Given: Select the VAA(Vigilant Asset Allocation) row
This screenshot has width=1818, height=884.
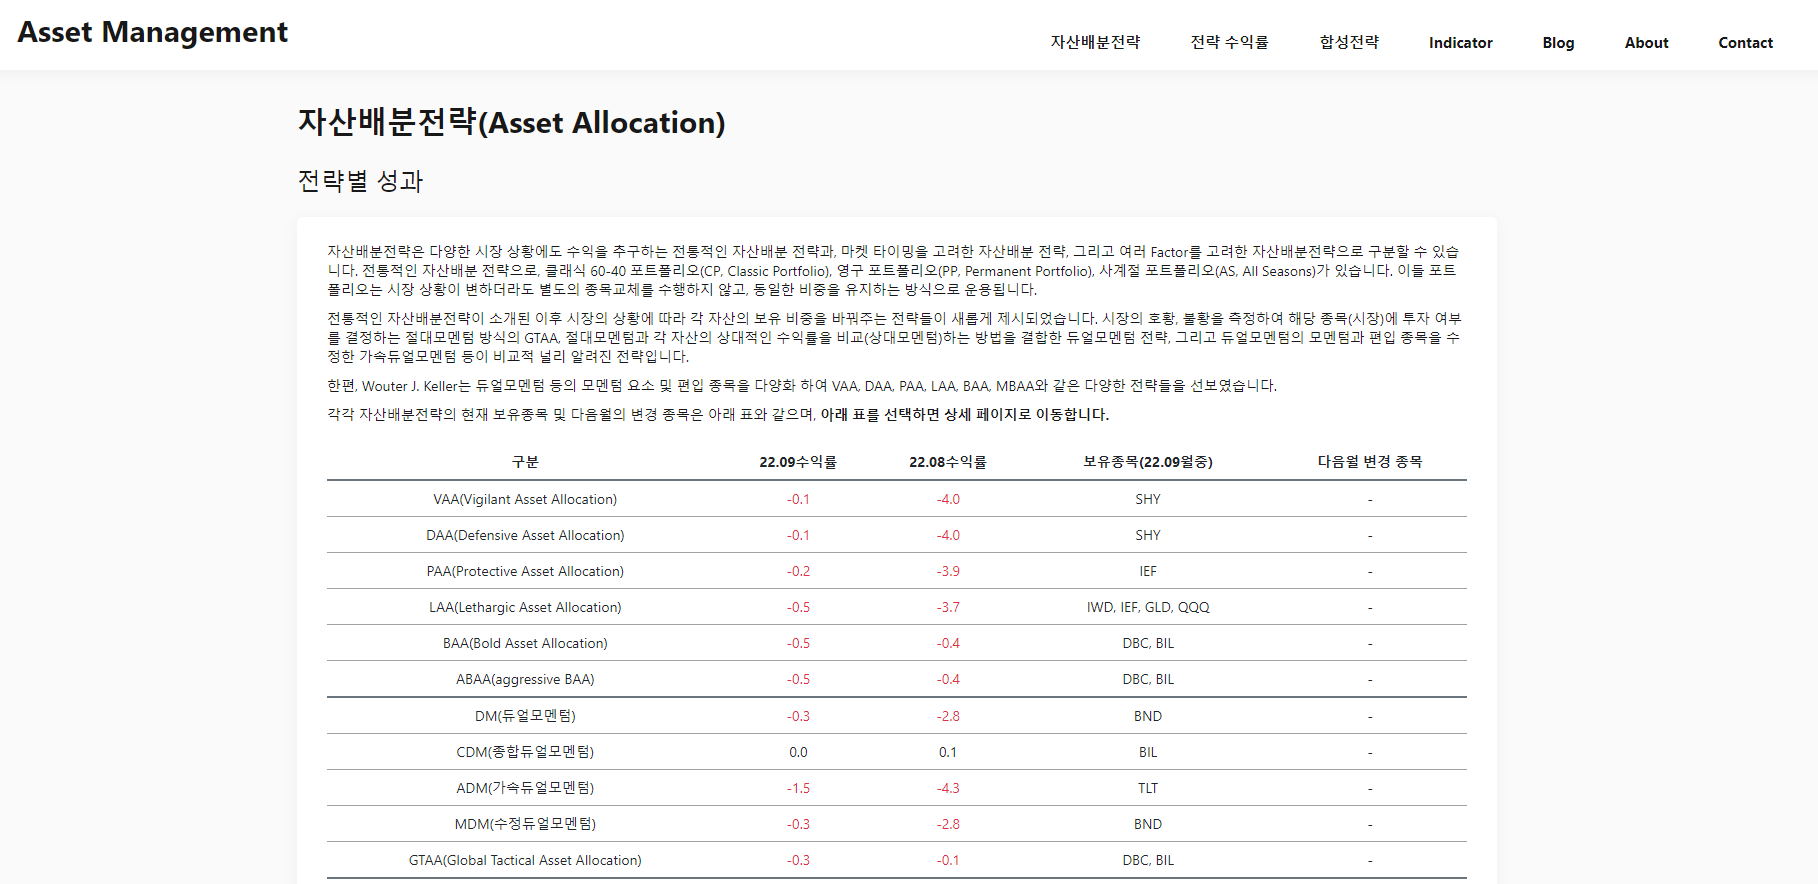Looking at the screenshot, I should (x=896, y=499).
